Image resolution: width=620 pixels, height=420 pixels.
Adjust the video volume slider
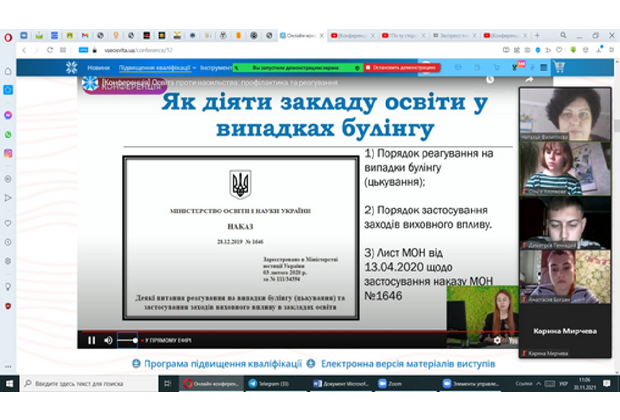click(127, 340)
